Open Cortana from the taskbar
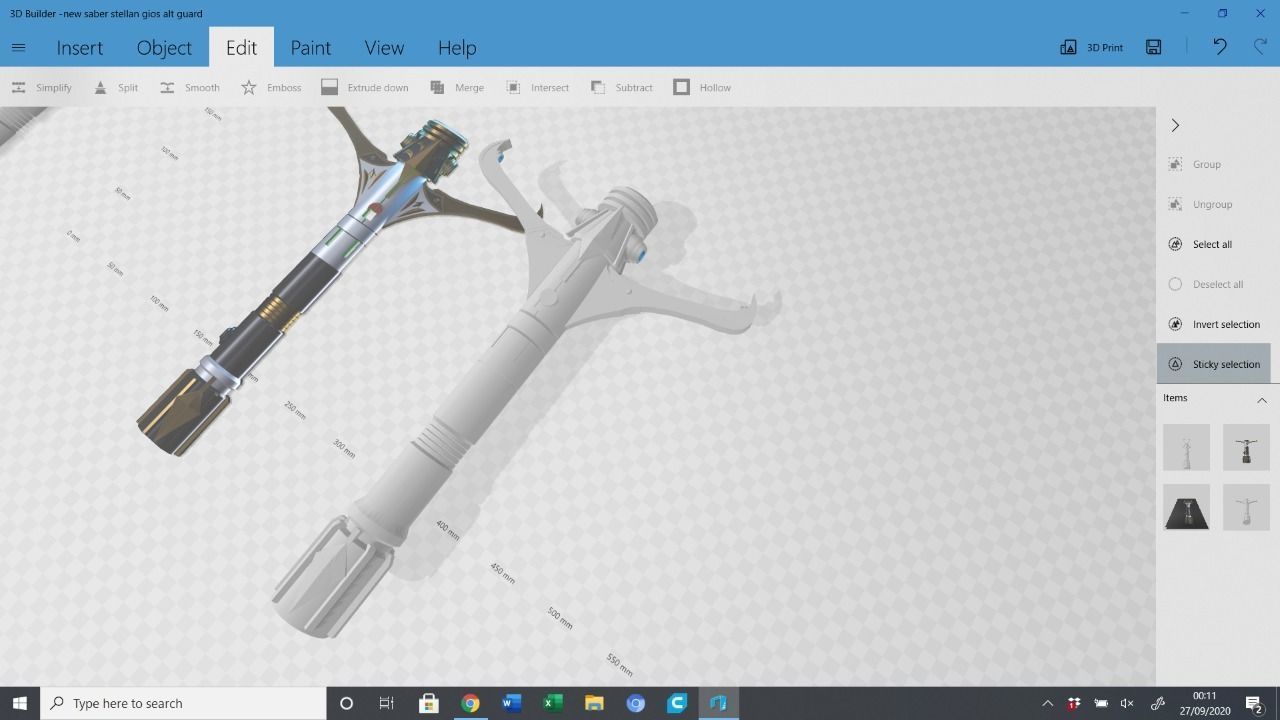 coord(346,703)
